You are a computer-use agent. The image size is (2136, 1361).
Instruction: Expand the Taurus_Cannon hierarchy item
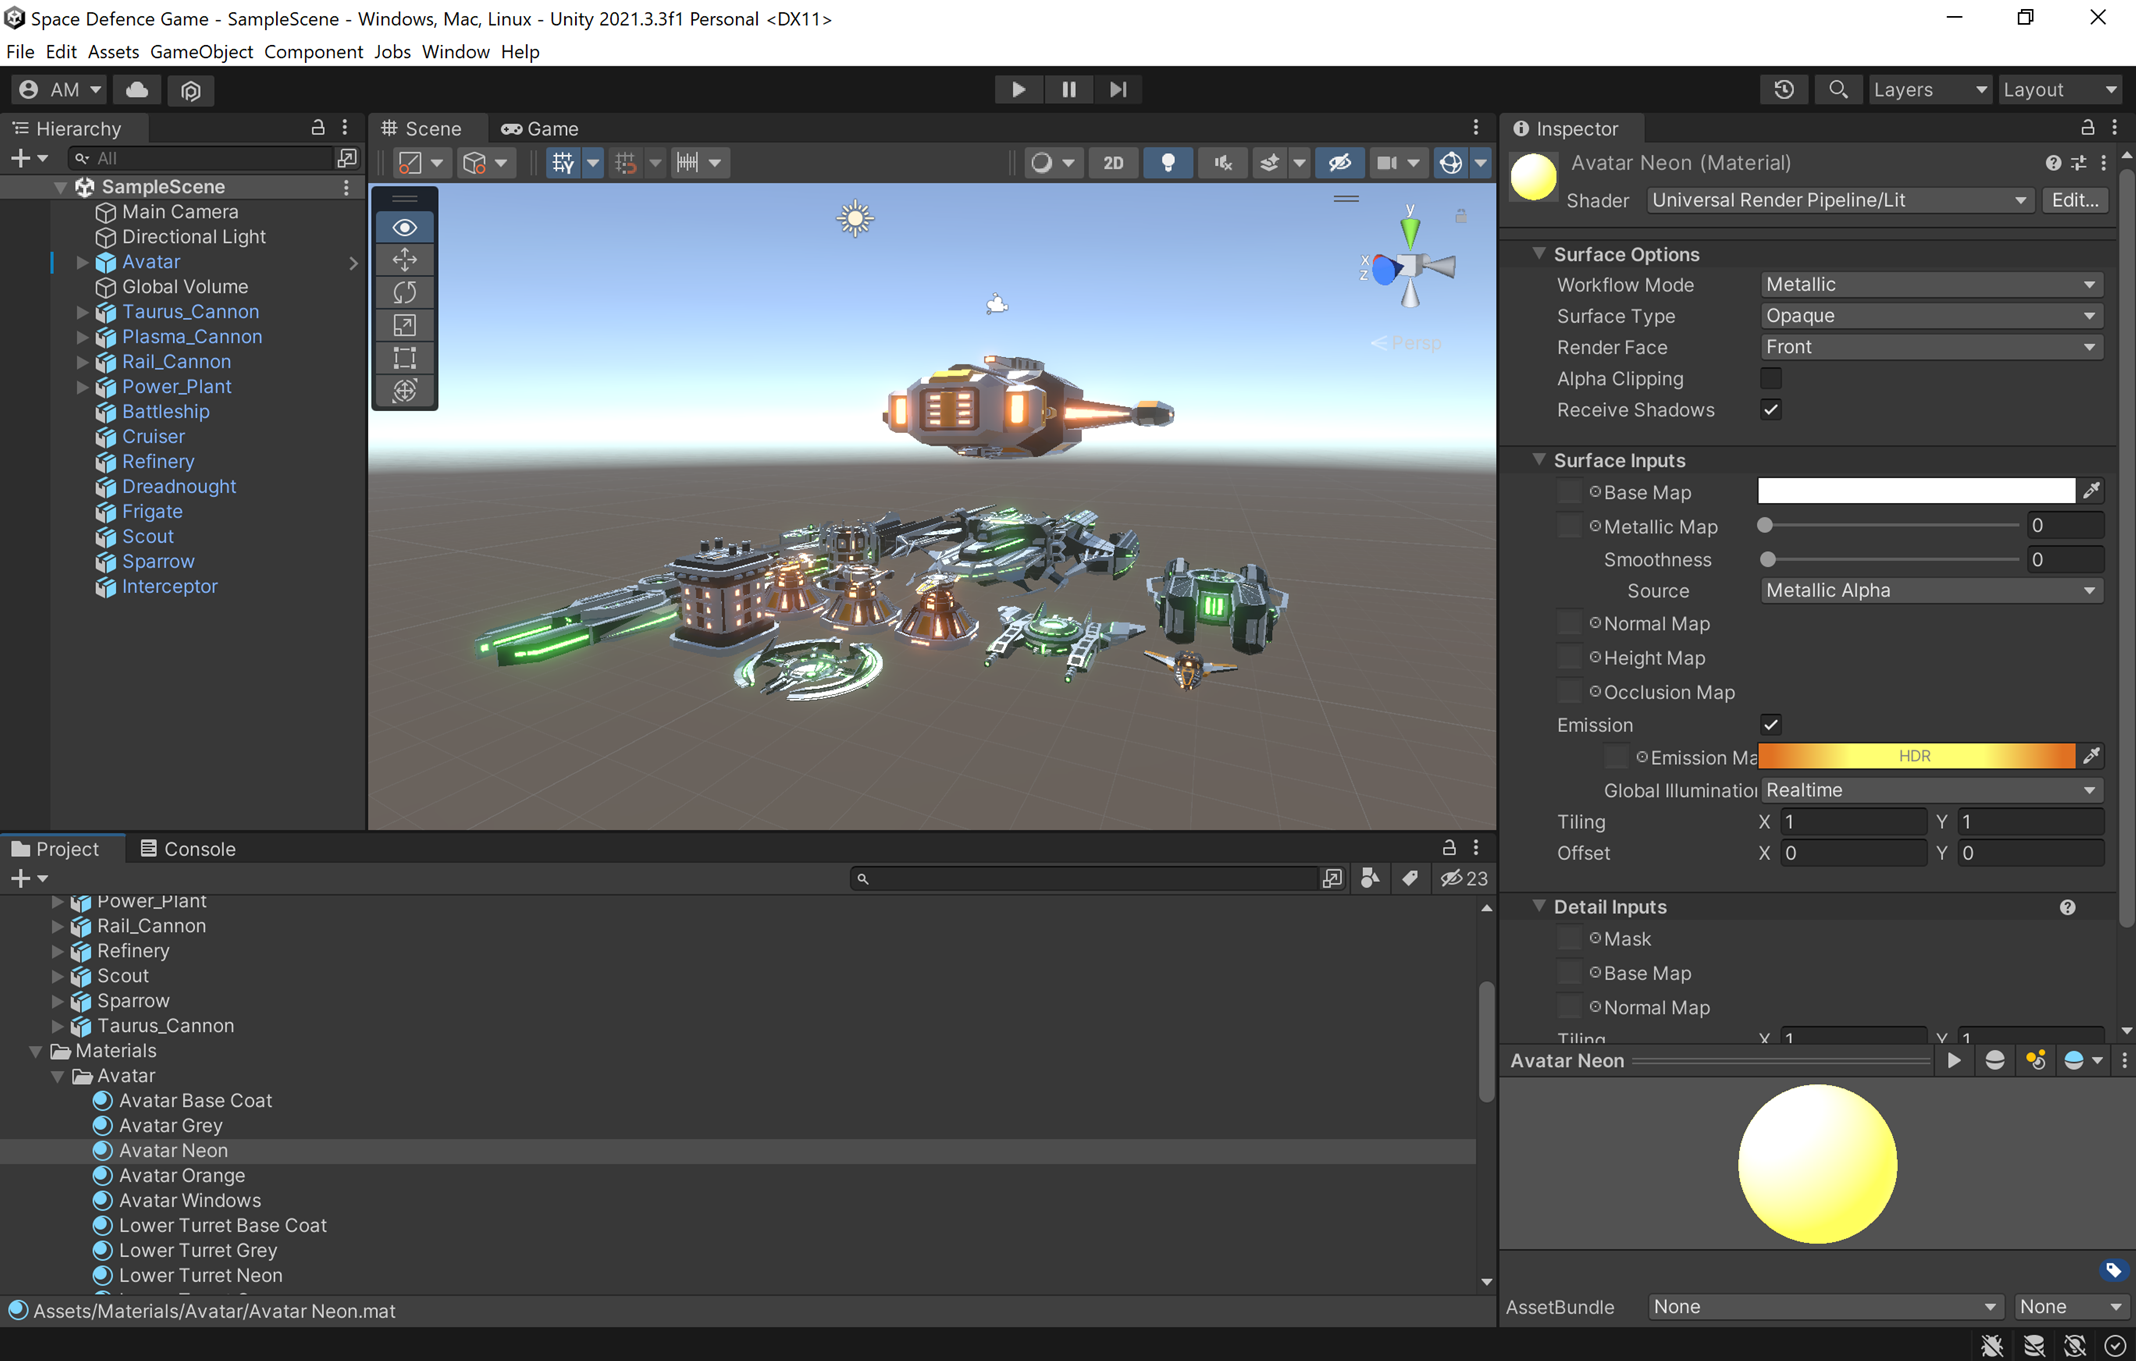click(x=82, y=312)
